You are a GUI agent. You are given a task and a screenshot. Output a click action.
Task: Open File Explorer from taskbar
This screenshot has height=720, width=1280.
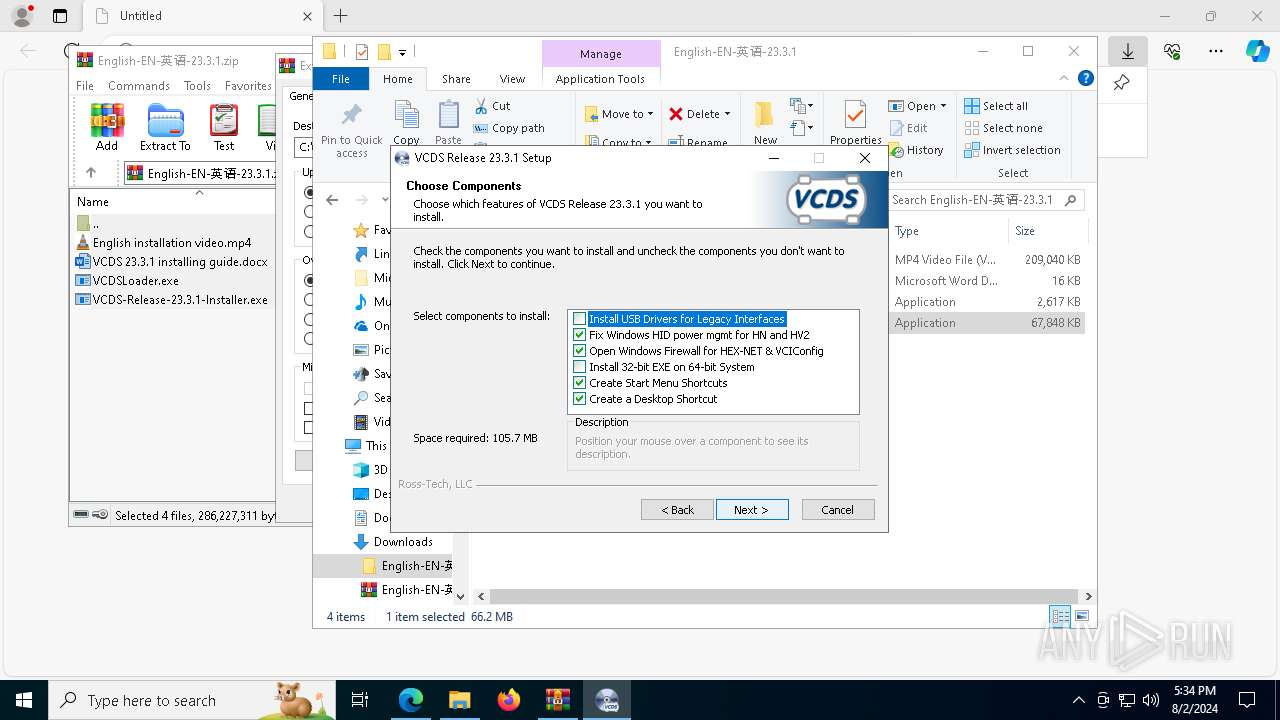[x=460, y=700]
